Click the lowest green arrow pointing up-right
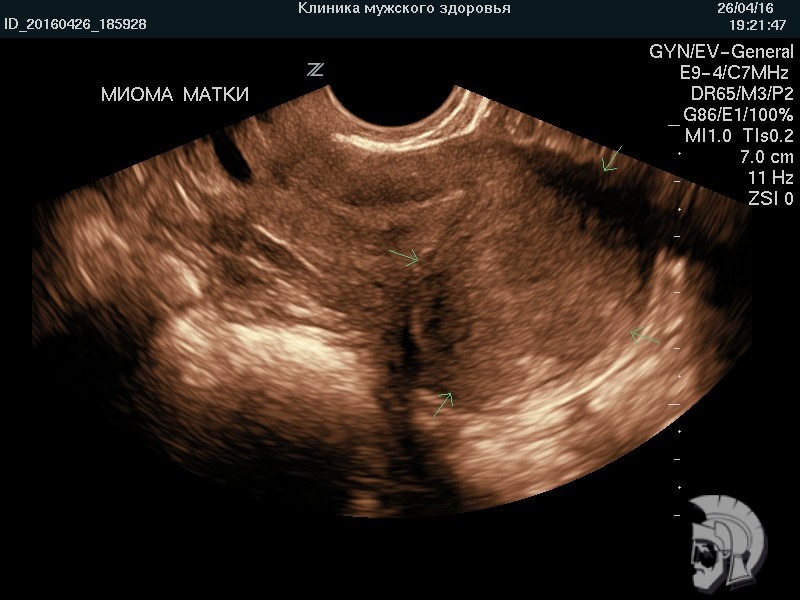 [443, 403]
